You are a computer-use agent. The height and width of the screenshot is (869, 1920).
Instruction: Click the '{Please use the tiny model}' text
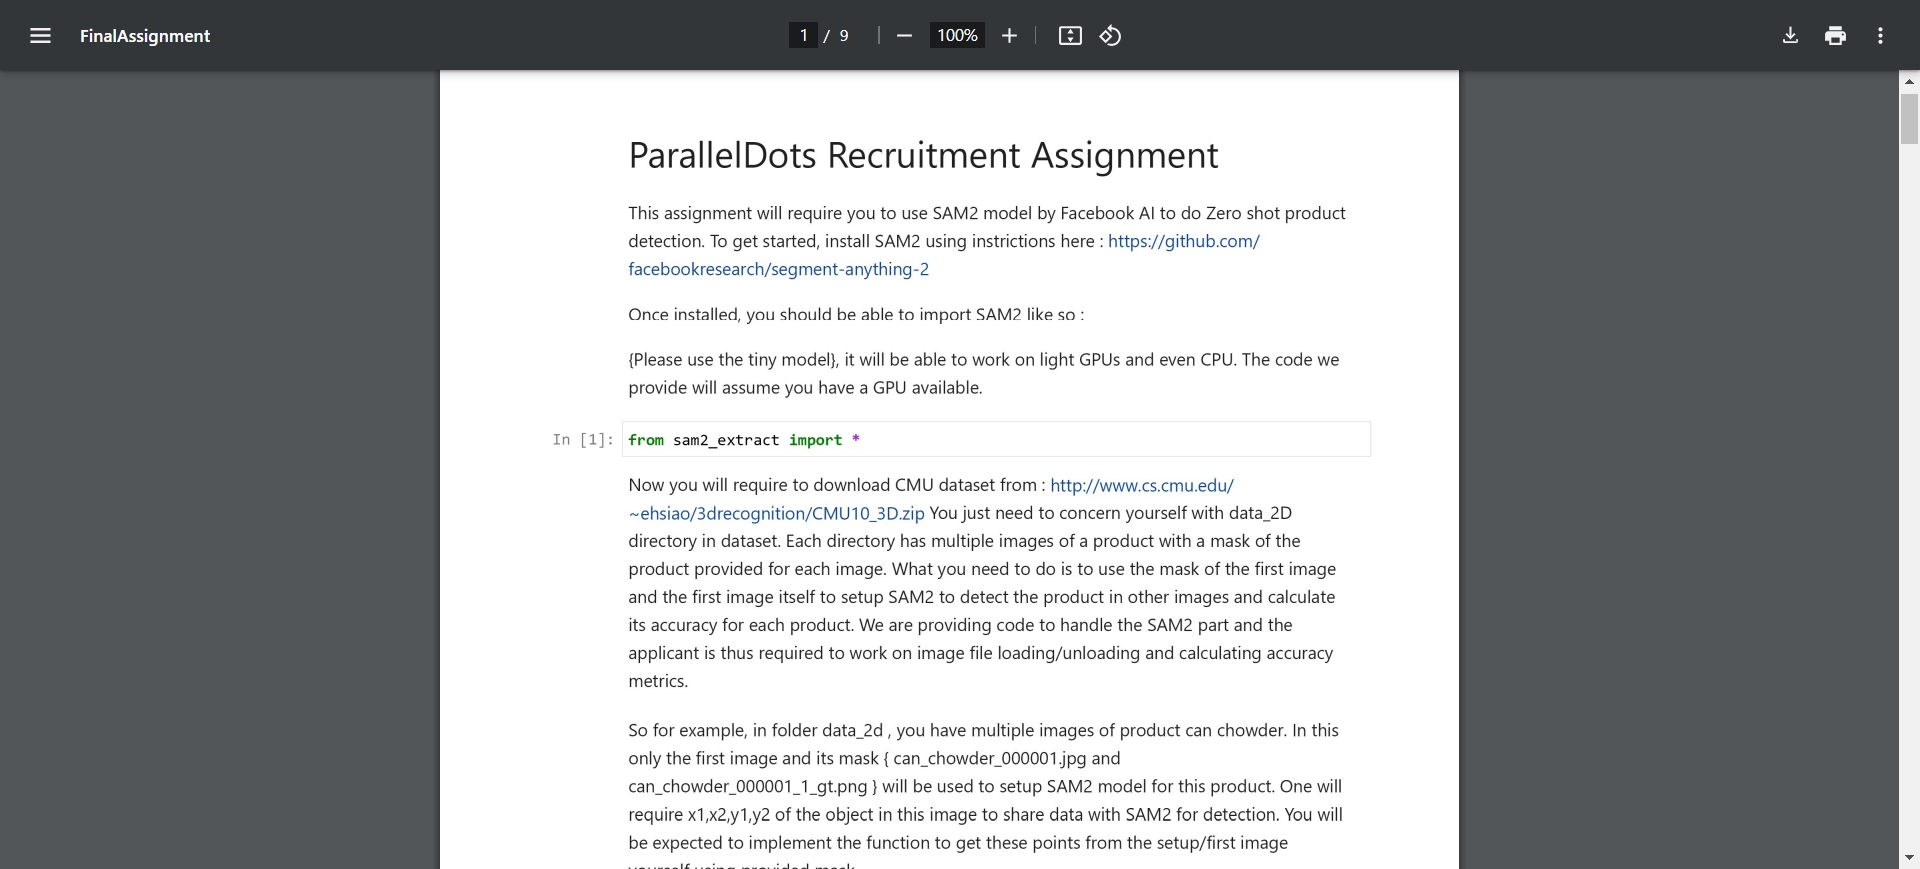[x=733, y=360]
